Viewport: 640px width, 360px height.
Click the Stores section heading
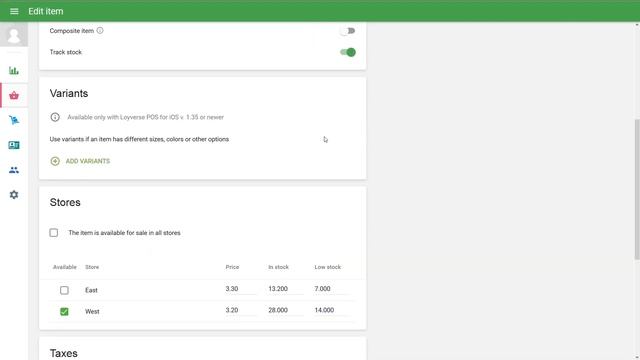click(65, 202)
